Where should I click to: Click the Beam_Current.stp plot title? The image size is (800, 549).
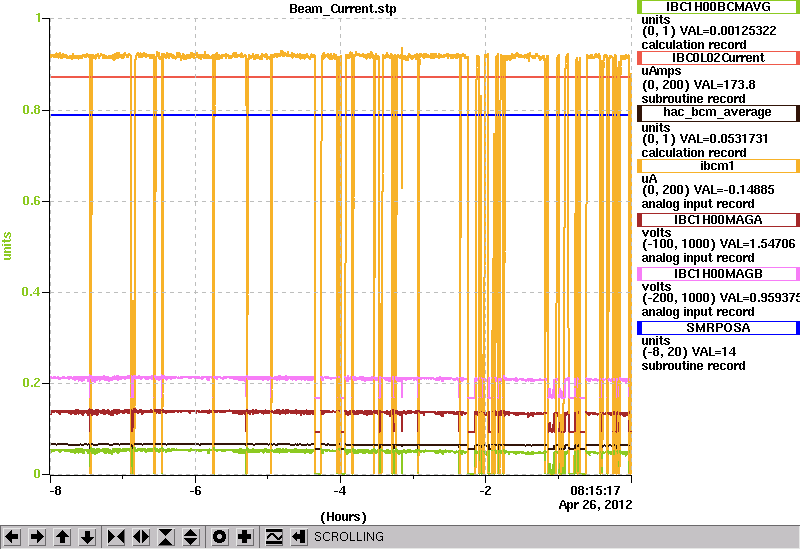point(343,9)
